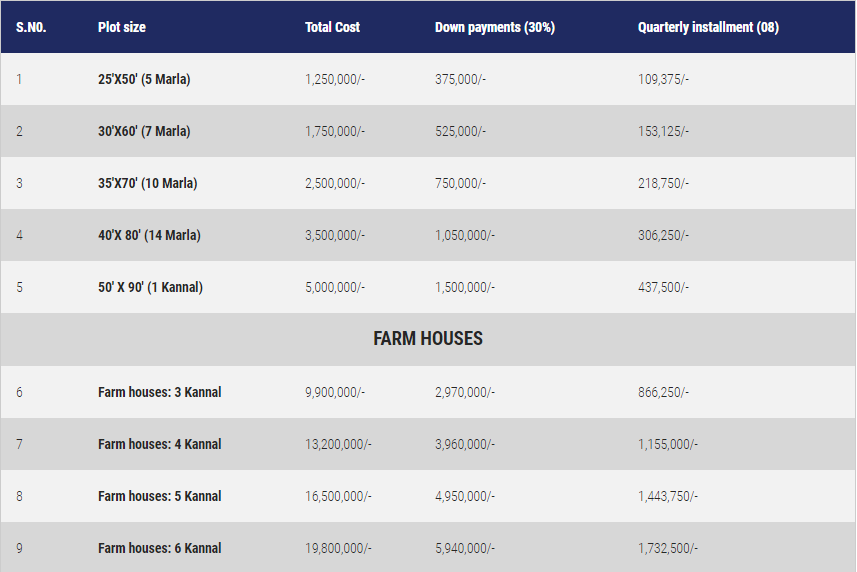Screen dimensions: 857x572
Task: Select Farm houses: 3 Kannal row
Action: [159, 392]
